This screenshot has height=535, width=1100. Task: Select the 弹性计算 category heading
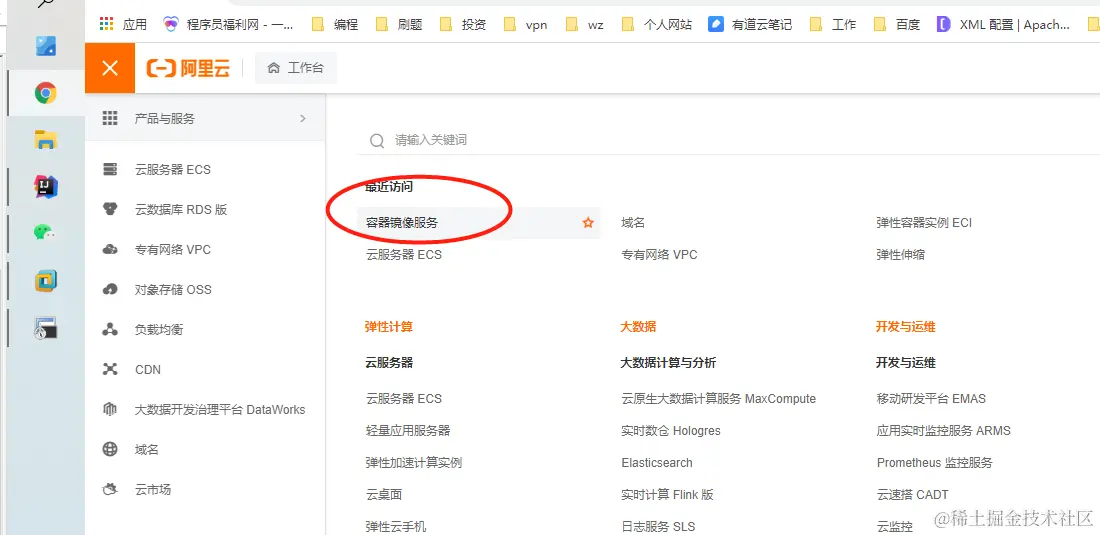coord(389,327)
